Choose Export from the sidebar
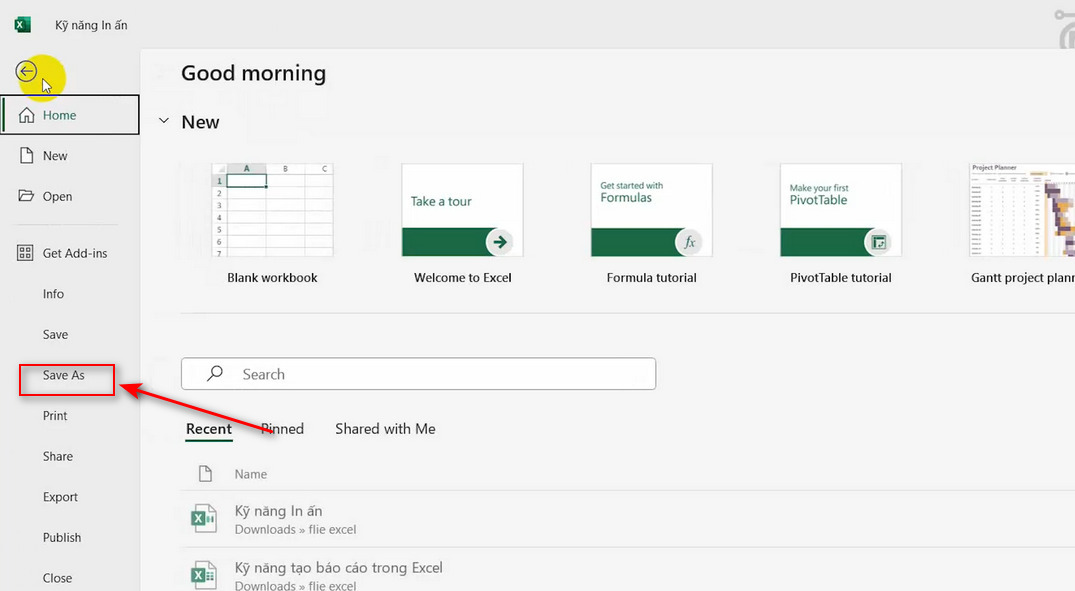The width and height of the screenshot is (1075, 591). [x=60, y=497]
